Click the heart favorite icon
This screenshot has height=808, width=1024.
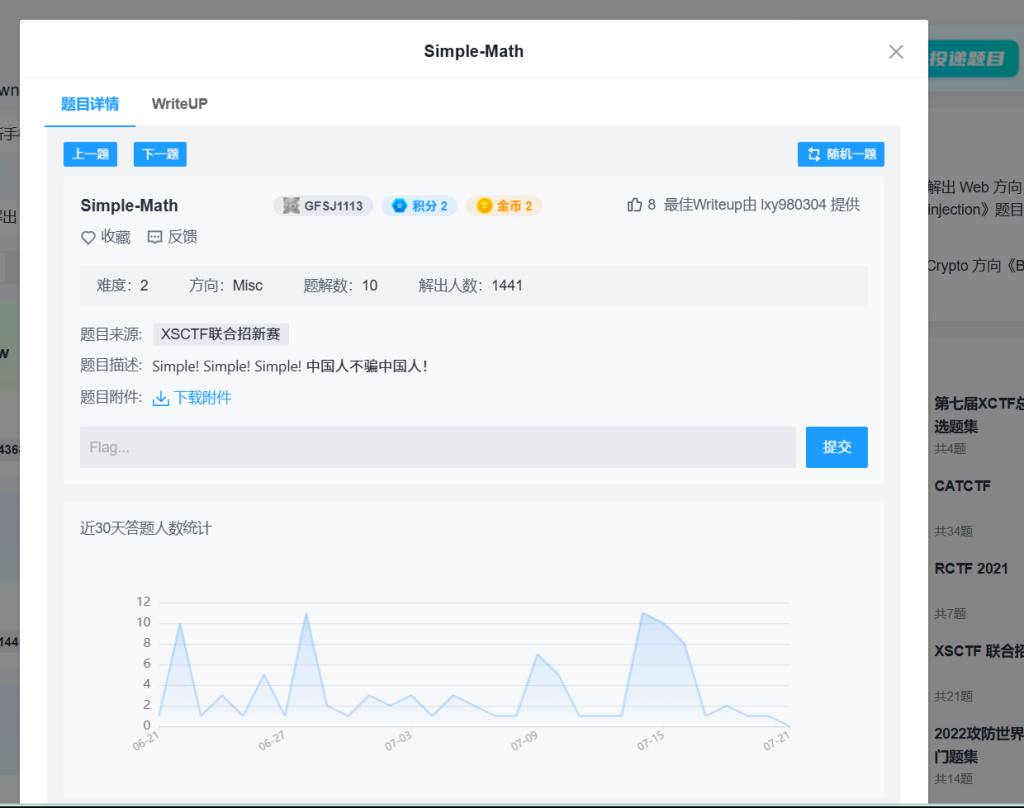[88, 237]
